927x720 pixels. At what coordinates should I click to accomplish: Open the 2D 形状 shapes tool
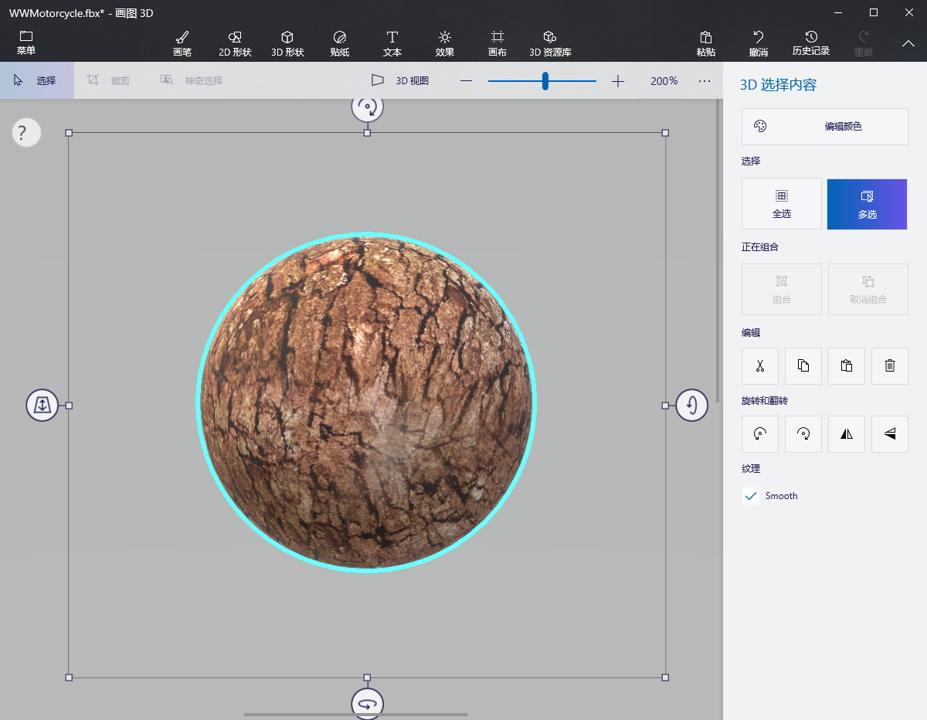(x=234, y=42)
